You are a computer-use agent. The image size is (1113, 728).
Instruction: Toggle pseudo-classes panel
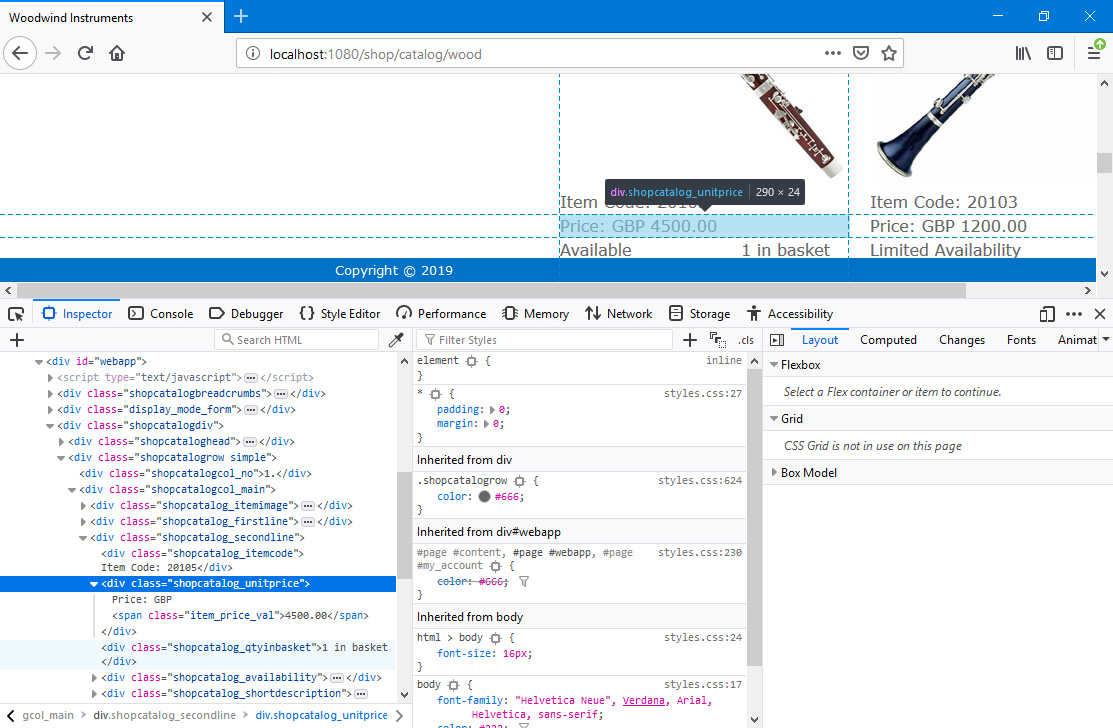718,340
